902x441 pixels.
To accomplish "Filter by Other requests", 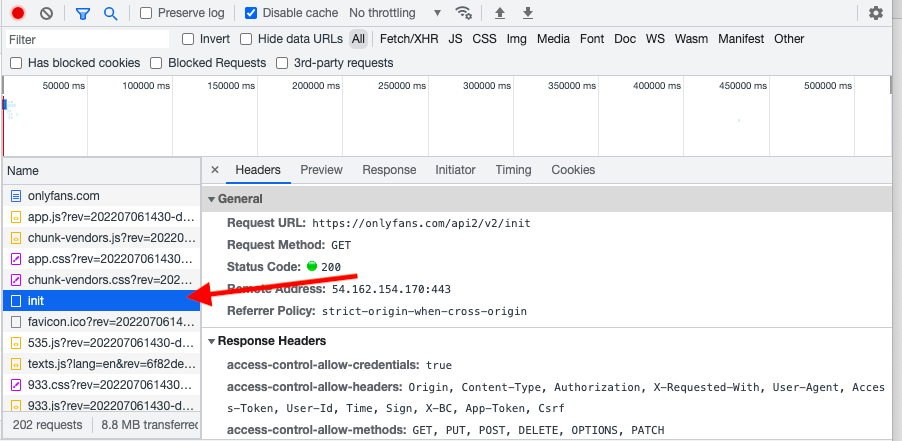I will 789,39.
